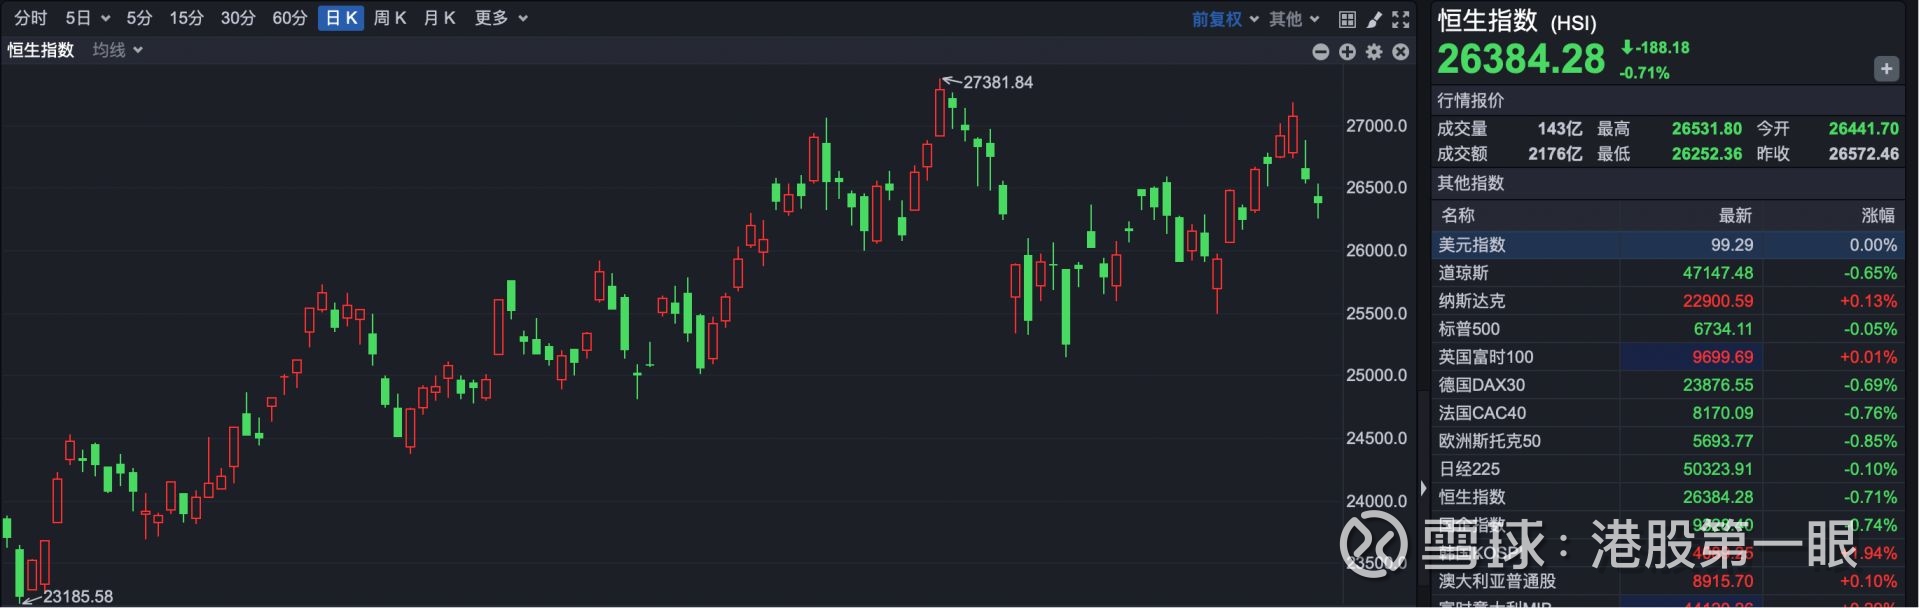Switch to the 周K weekly tab
Image resolution: width=1919 pixels, height=608 pixels.
tap(390, 18)
